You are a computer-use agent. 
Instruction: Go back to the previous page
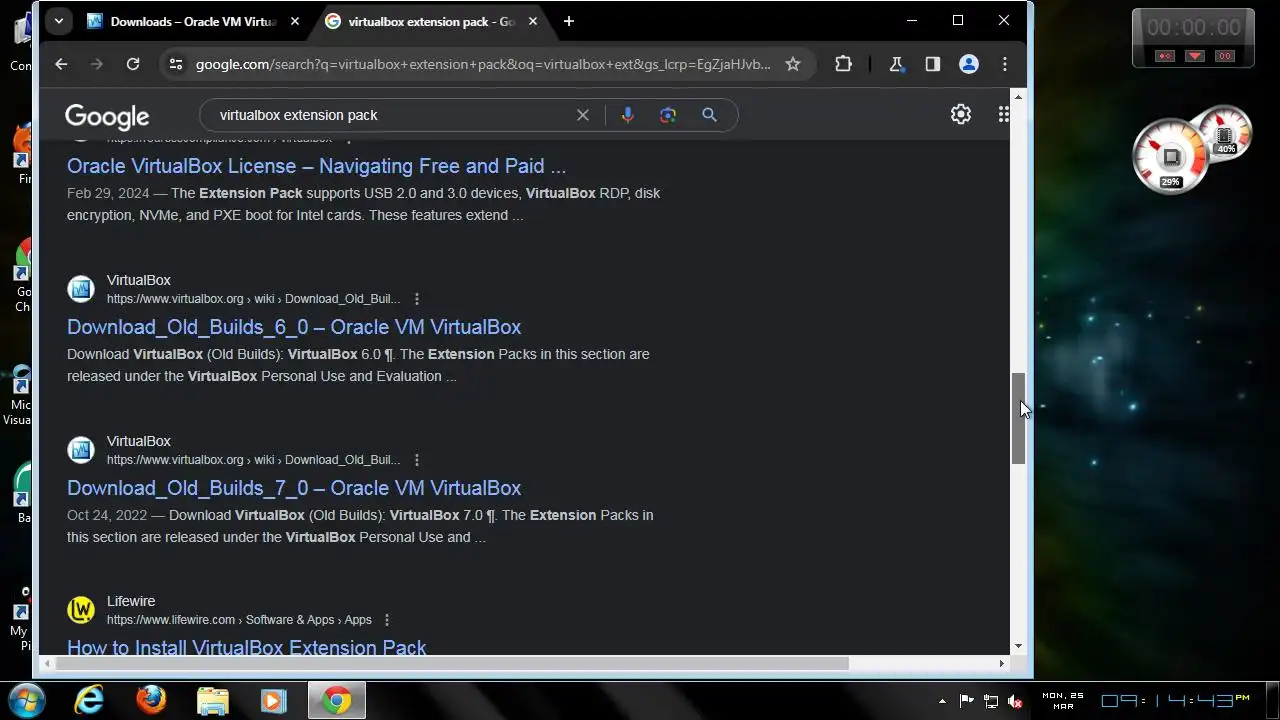[61, 64]
